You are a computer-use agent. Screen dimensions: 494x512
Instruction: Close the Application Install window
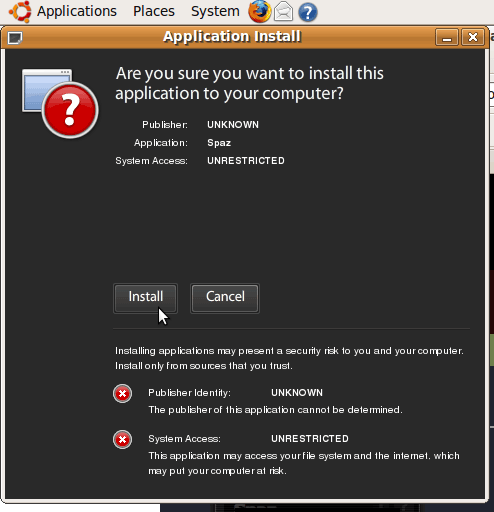(473, 37)
